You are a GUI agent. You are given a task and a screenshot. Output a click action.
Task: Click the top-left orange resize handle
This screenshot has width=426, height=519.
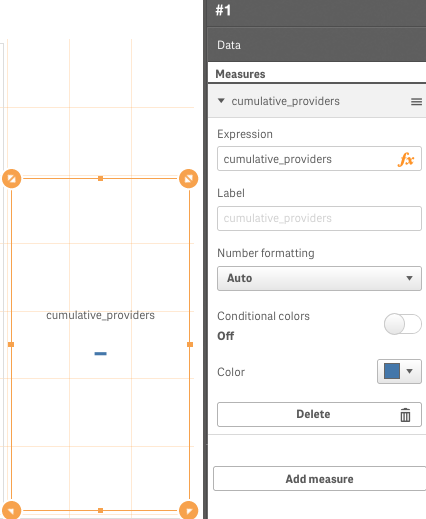12,179
